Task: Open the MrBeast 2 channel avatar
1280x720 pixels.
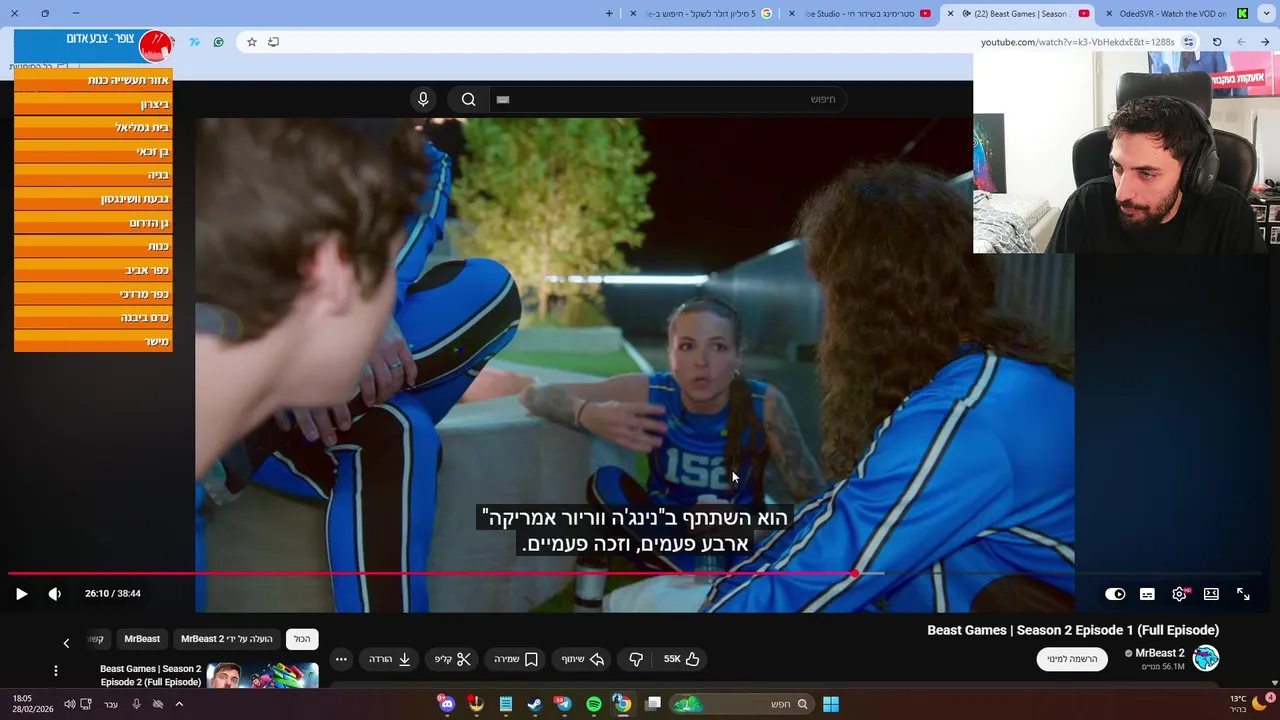Action: click(1206, 658)
